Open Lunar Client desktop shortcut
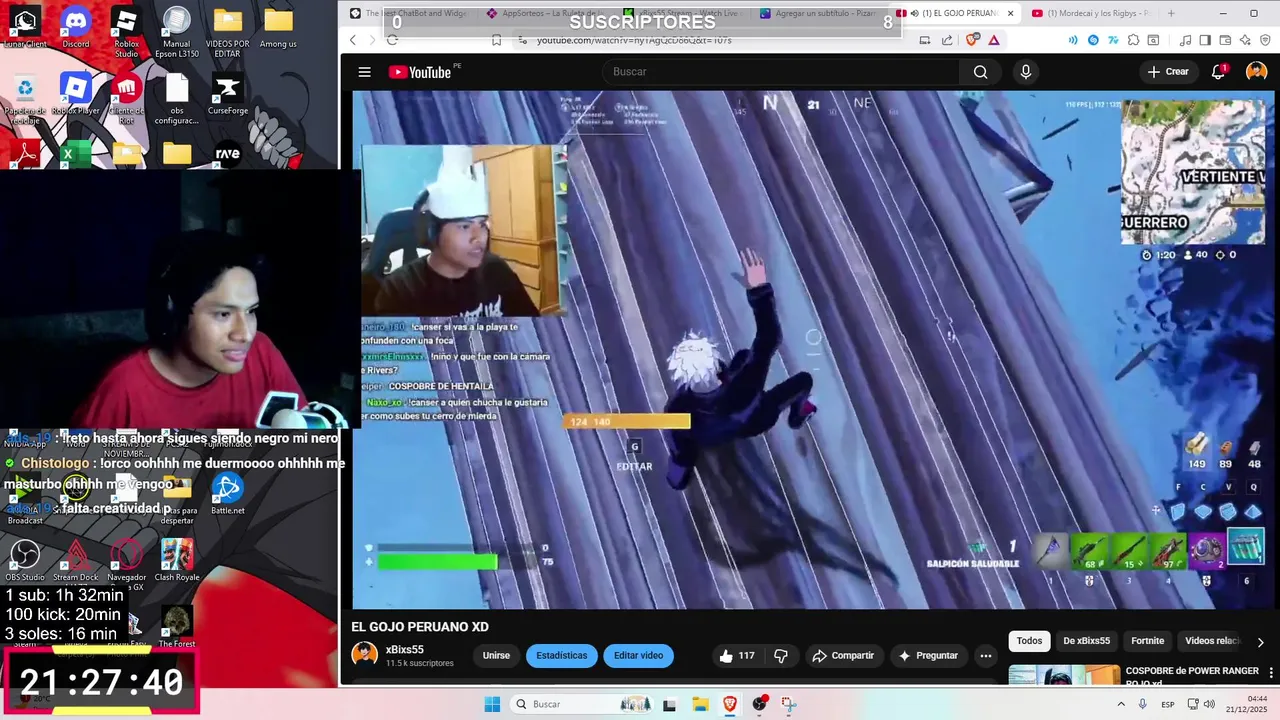1280x720 pixels. (25, 28)
